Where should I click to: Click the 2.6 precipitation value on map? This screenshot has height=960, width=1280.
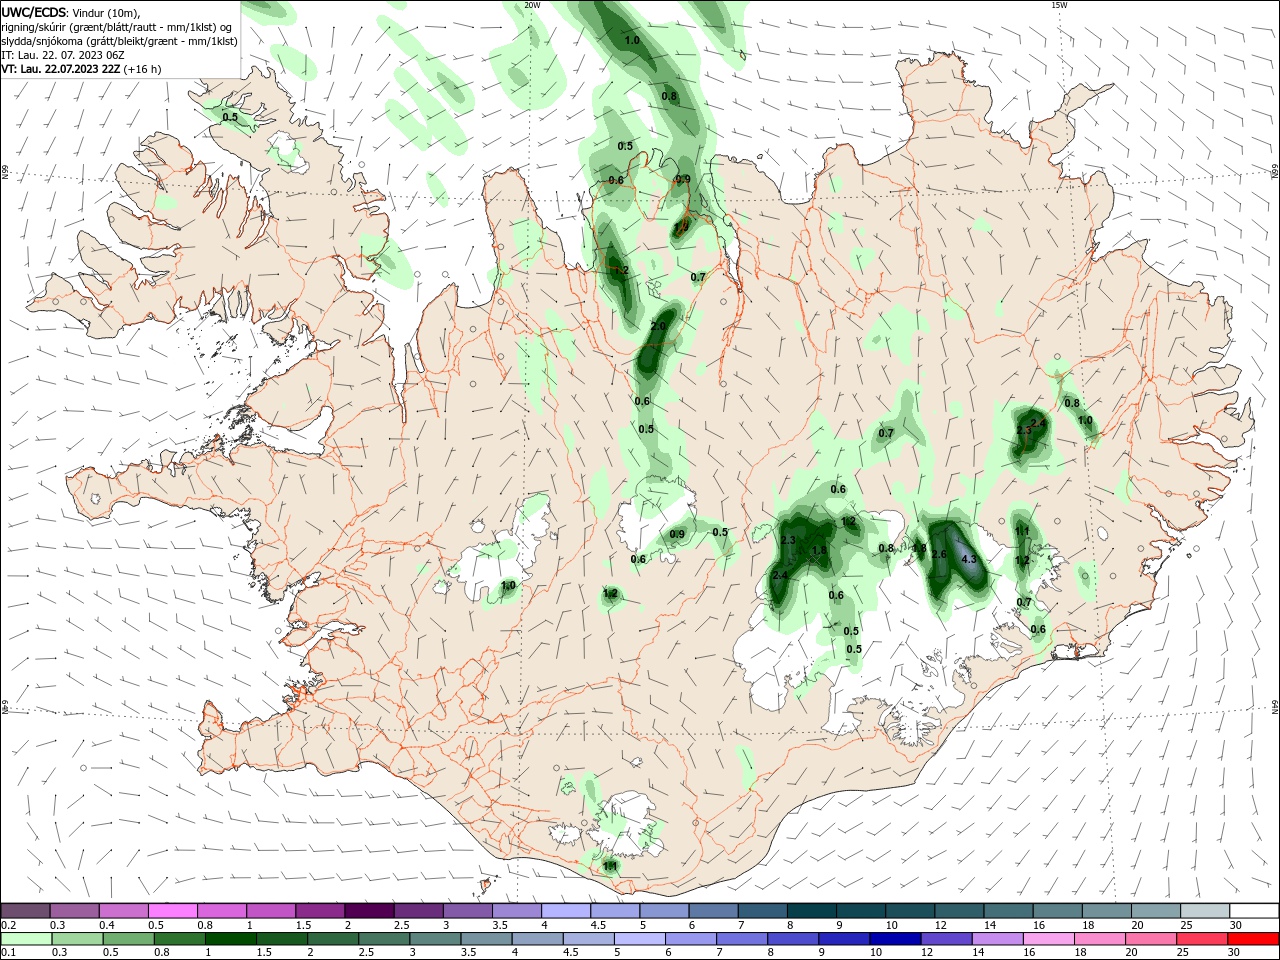(x=939, y=554)
